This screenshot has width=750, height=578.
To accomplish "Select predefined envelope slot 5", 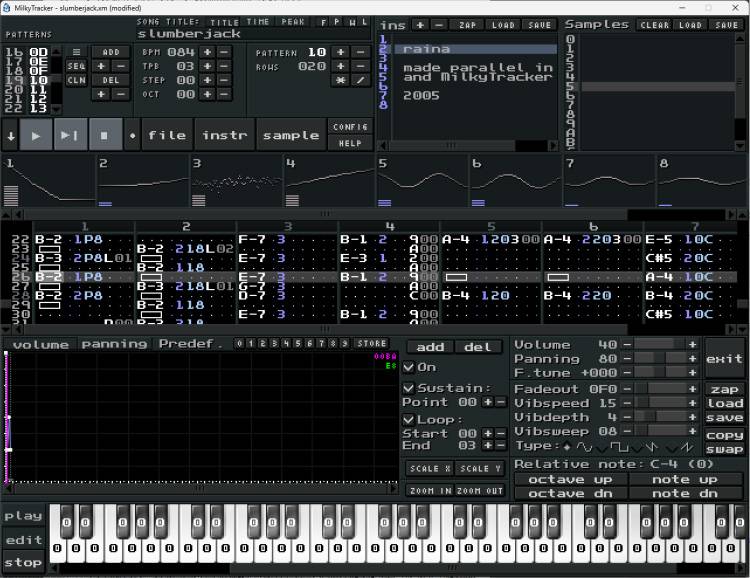I will point(298,343).
